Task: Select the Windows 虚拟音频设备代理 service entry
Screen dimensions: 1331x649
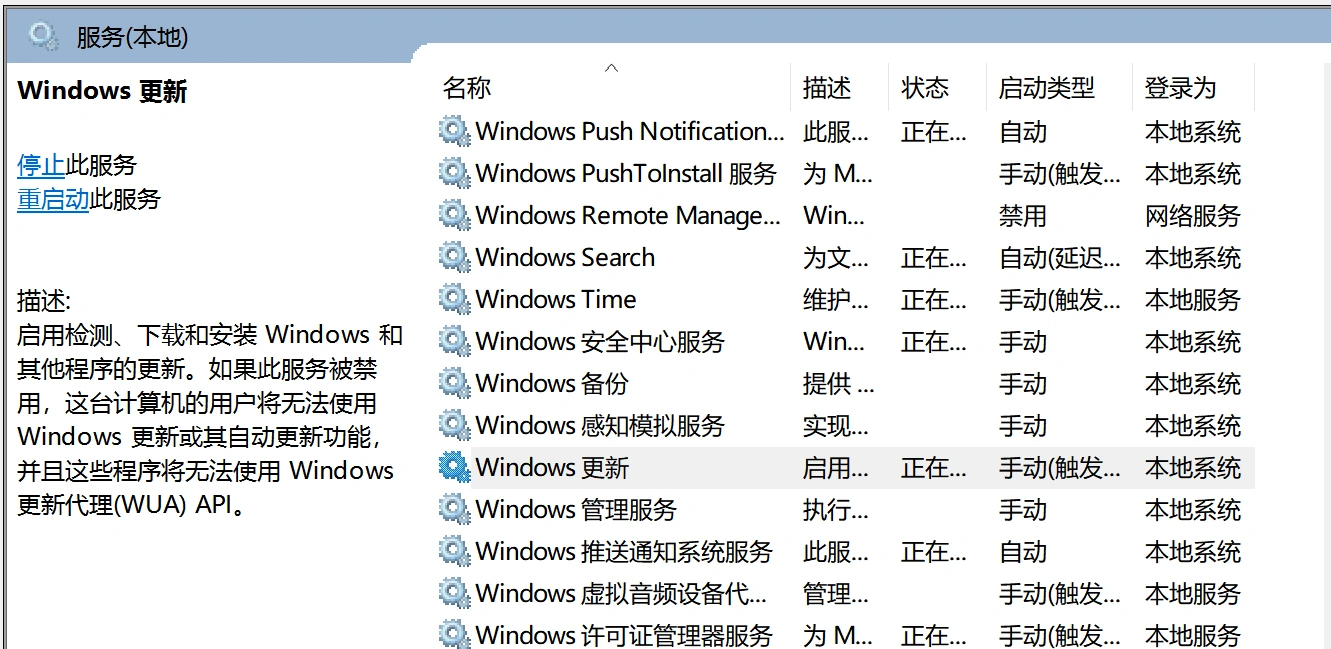Action: click(620, 593)
